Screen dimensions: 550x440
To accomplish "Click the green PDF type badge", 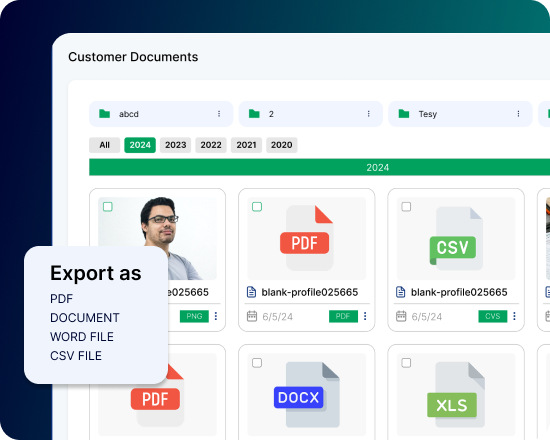I will click(343, 316).
